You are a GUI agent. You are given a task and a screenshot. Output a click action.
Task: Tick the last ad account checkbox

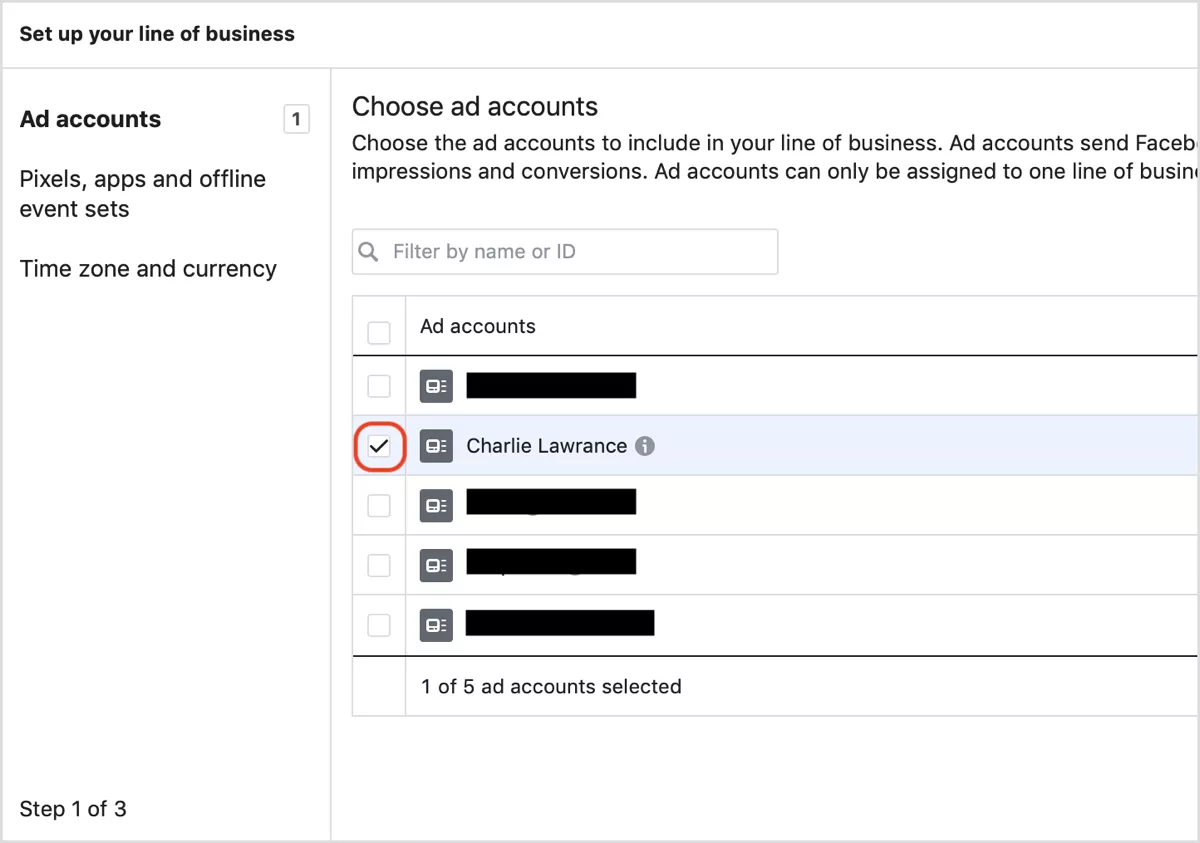tap(379, 626)
